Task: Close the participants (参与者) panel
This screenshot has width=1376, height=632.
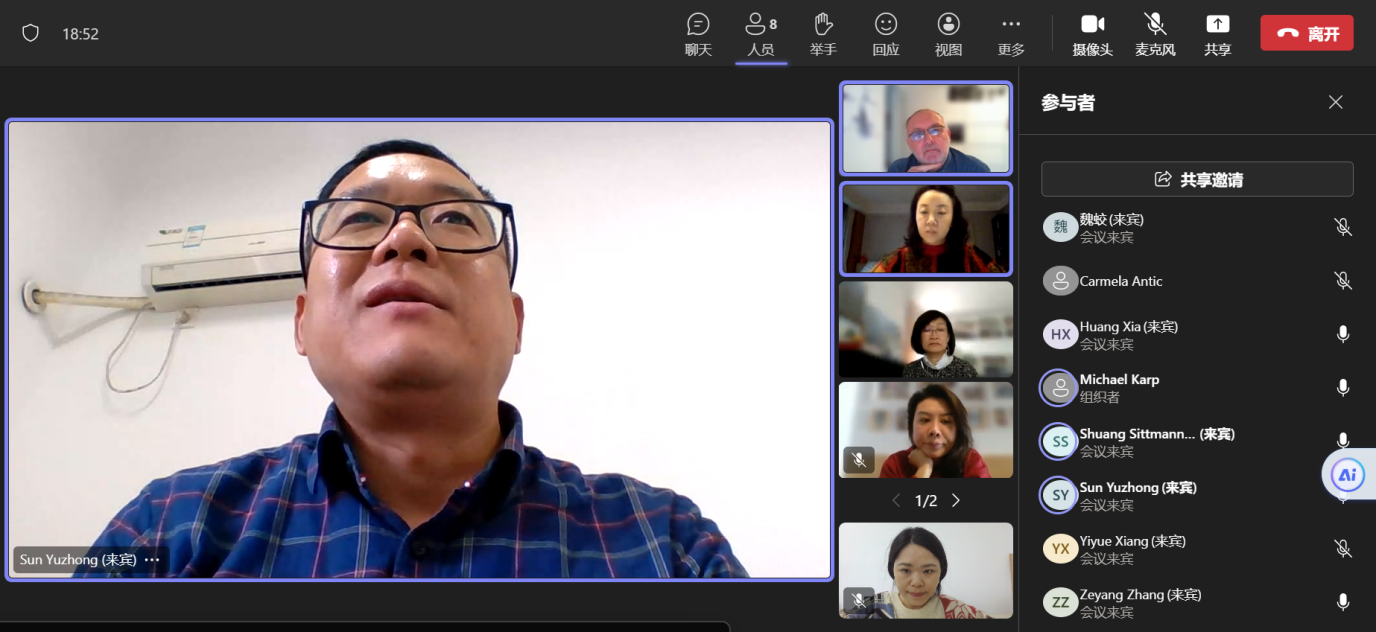Action: (1335, 102)
